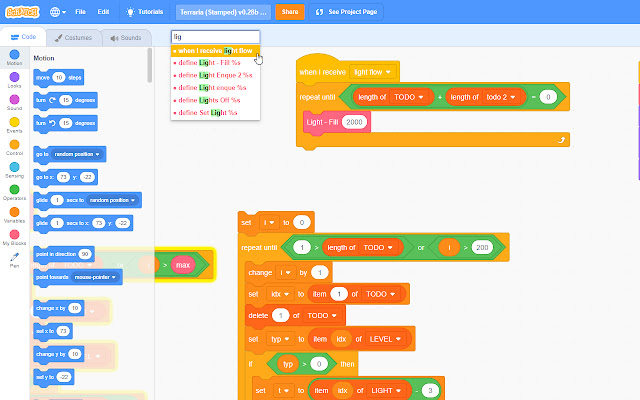Click the 200 value in repeat until condition
The image size is (640, 400).
tap(482, 248)
